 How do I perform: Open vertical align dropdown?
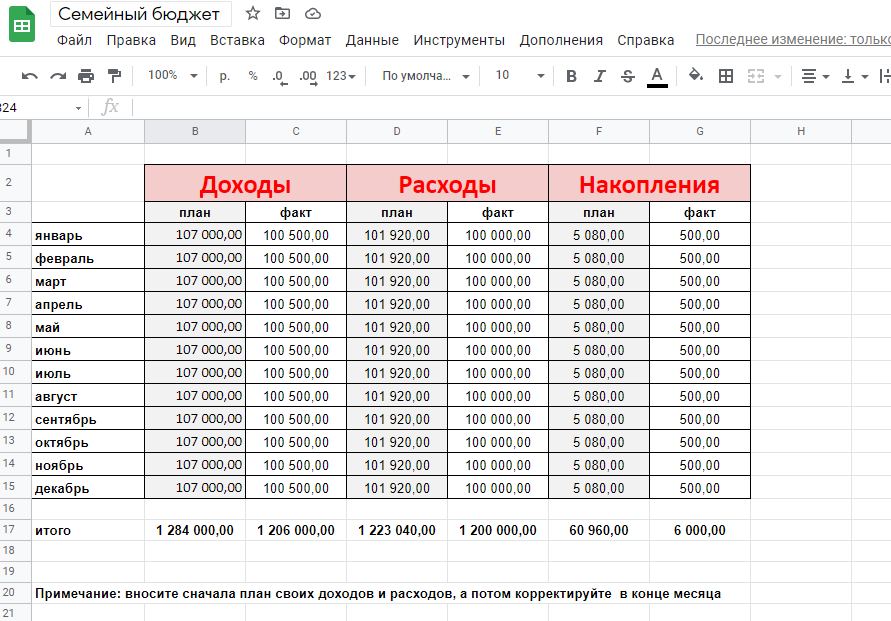pos(855,76)
